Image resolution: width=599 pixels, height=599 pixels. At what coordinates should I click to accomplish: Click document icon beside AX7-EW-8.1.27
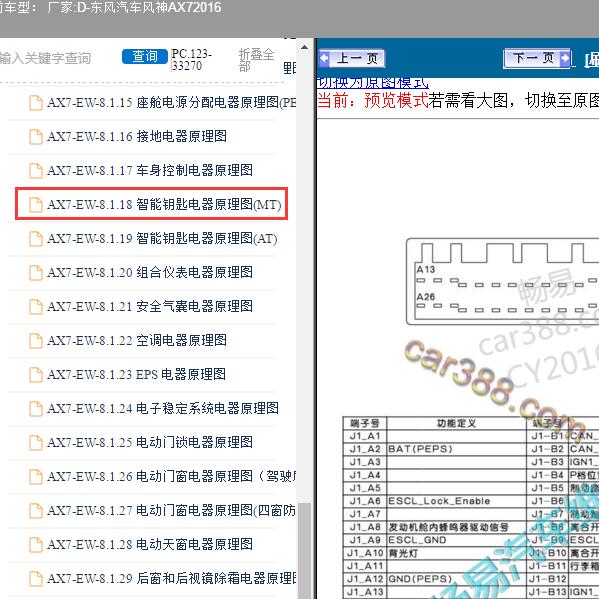pos(36,511)
